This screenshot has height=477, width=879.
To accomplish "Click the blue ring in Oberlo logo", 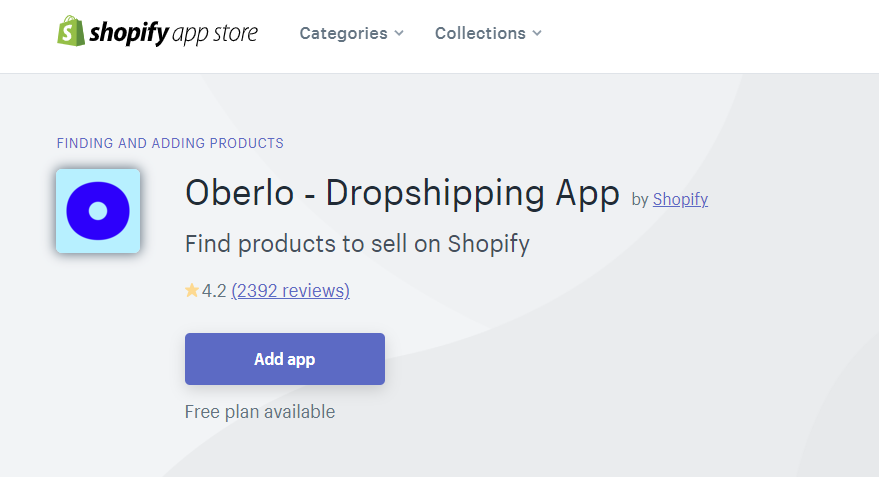I will click(x=78, y=211).
